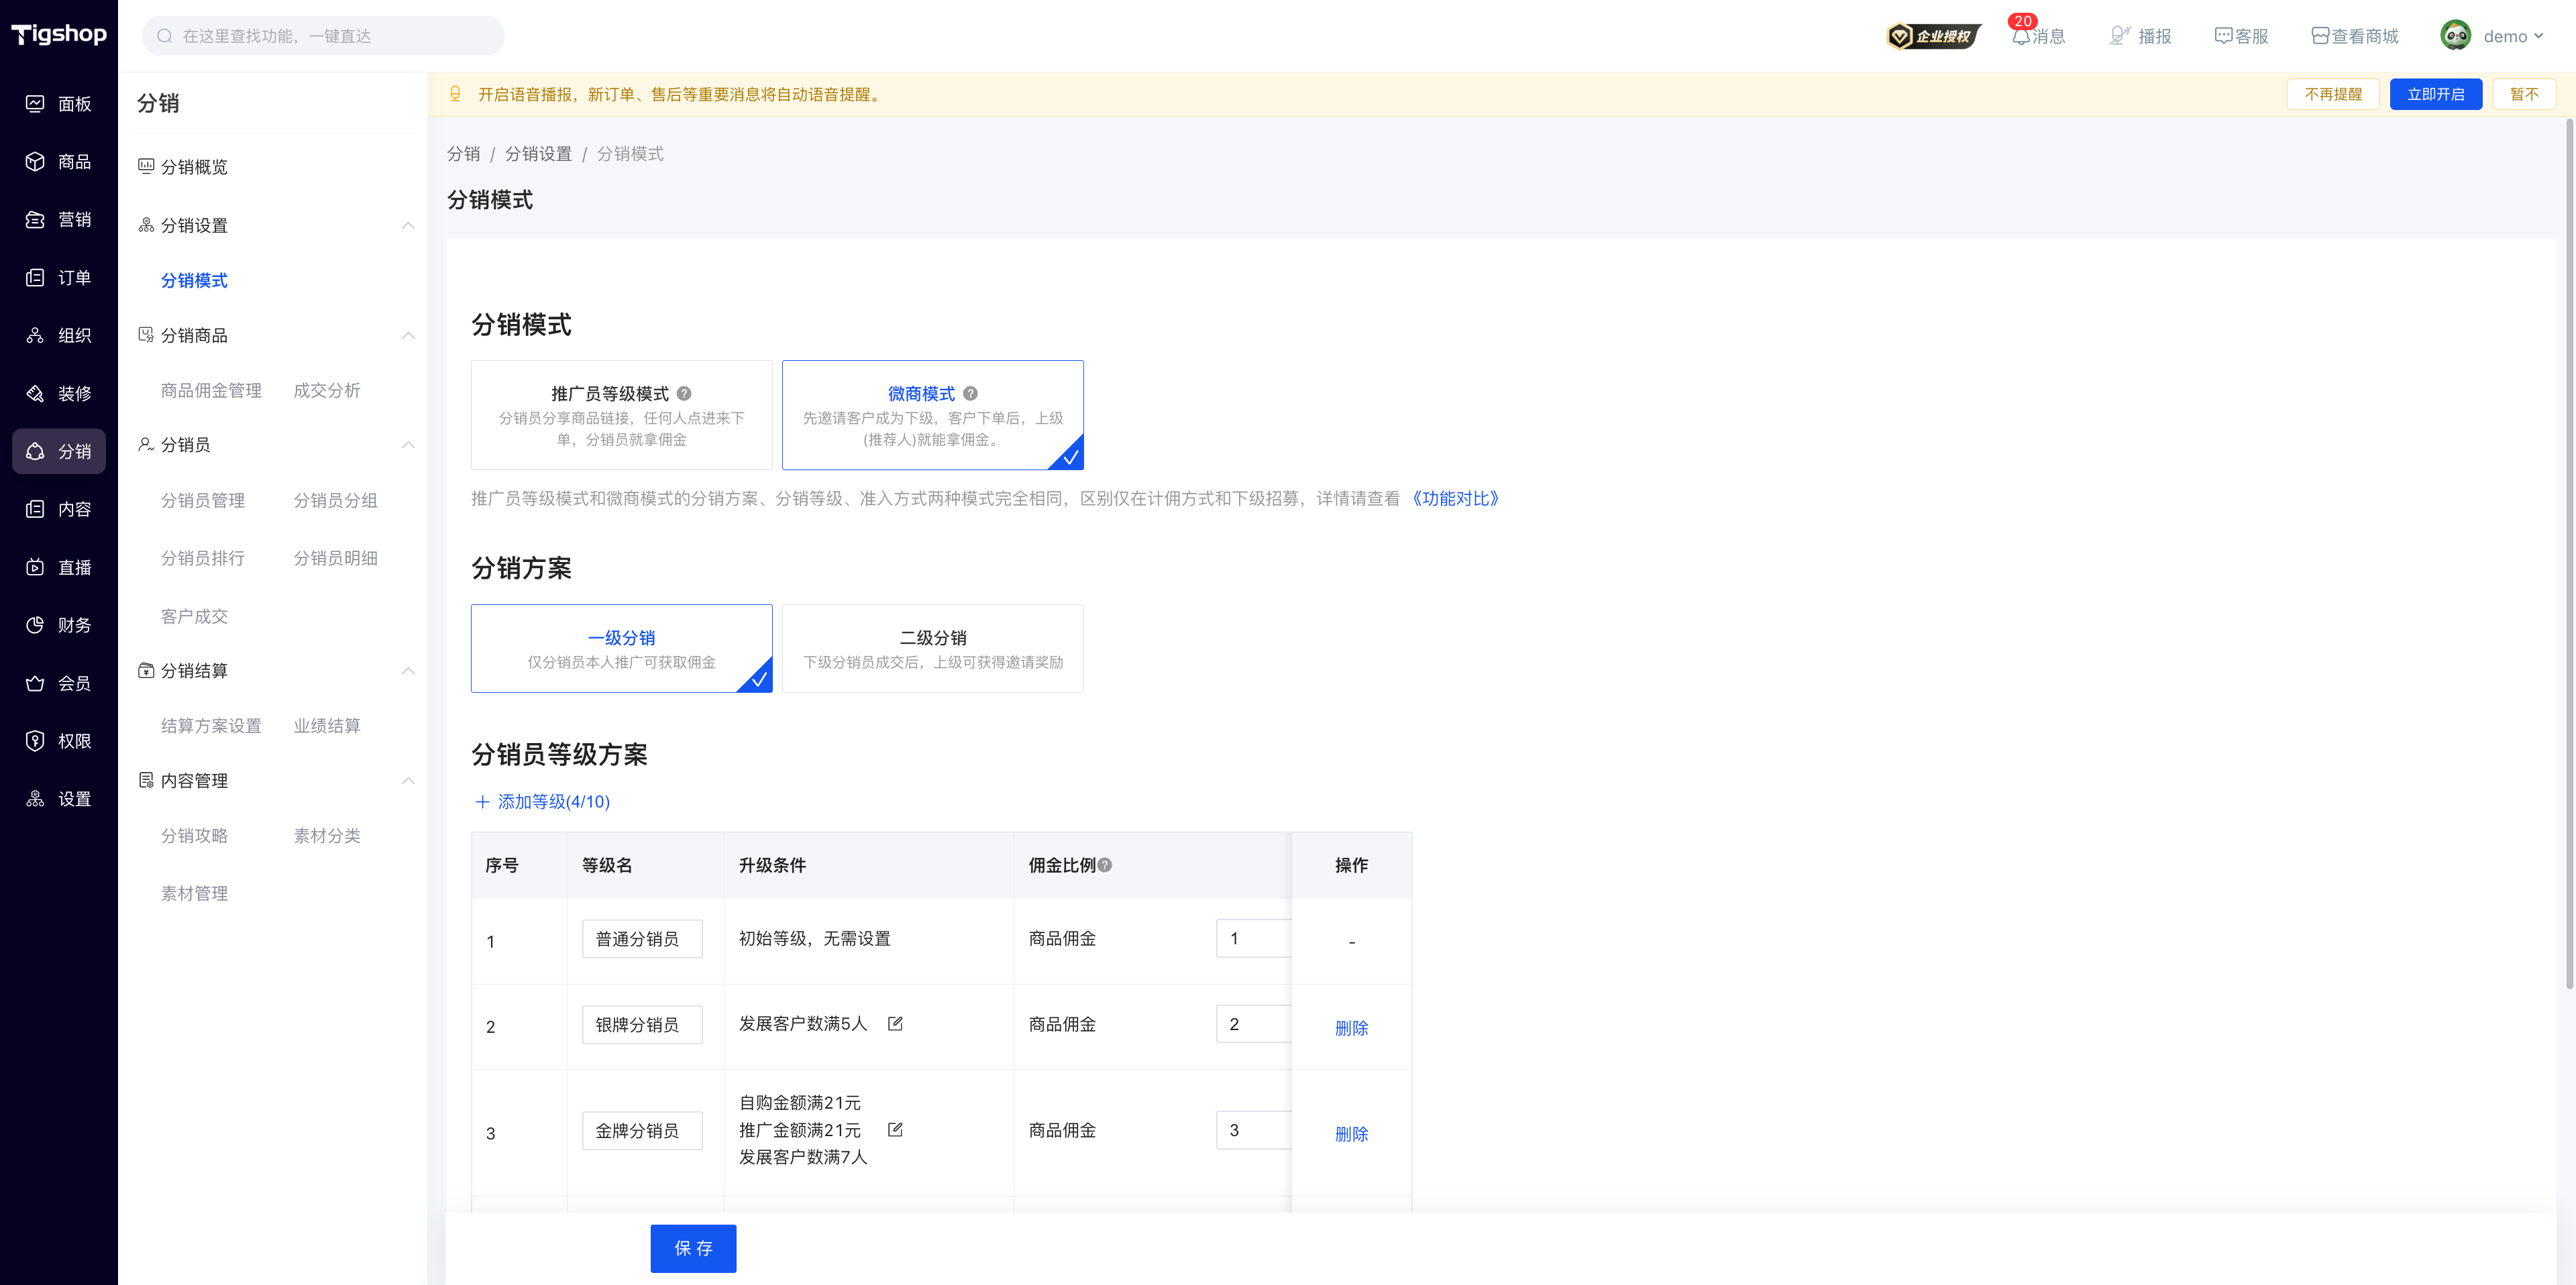Edit upgrade condition for 银牌分销员
This screenshot has width=2576, height=1285.
tap(895, 1024)
